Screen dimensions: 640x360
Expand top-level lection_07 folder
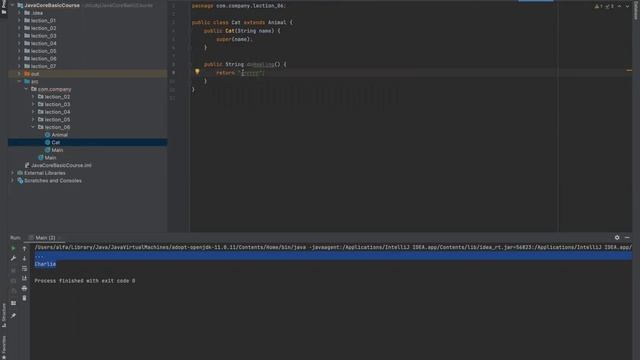click(x=19, y=66)
